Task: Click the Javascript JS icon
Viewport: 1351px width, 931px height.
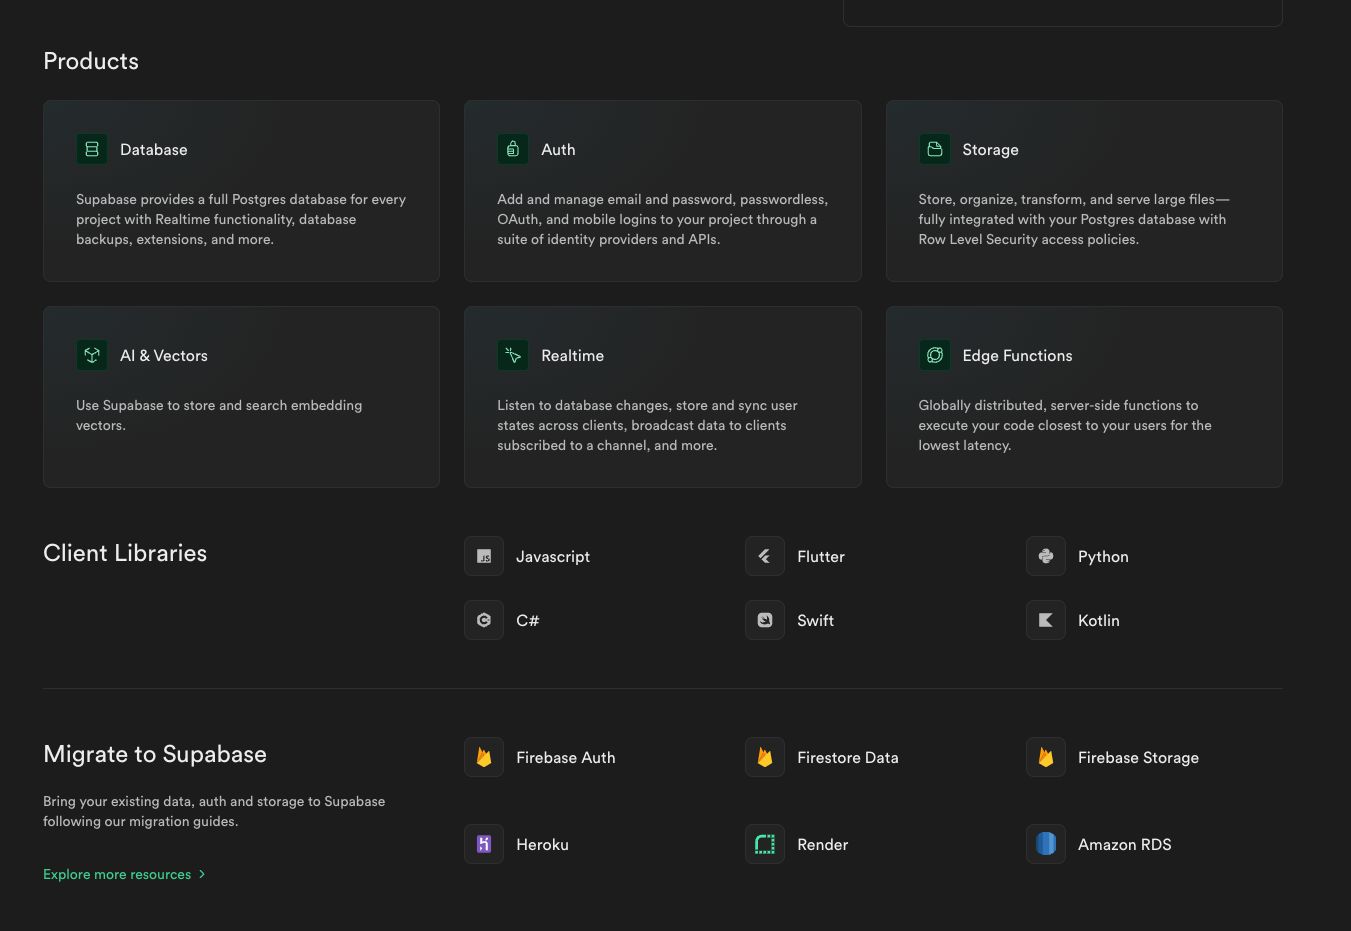Action: [x=484, y=556]
